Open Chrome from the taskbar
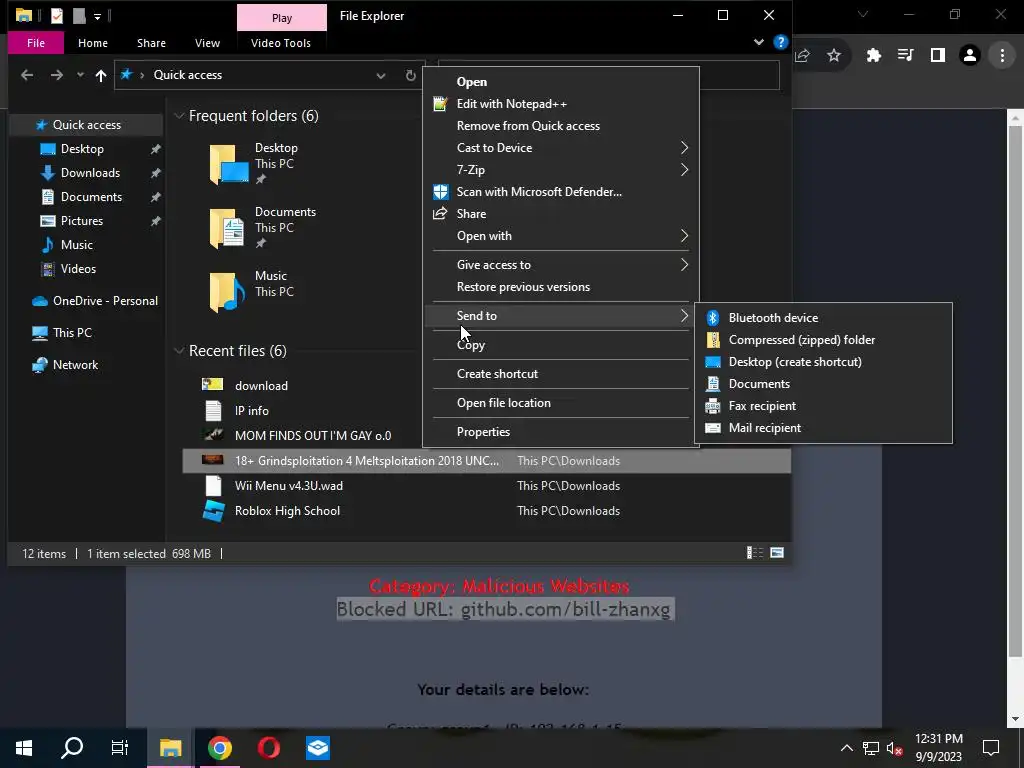 [220, 748]
